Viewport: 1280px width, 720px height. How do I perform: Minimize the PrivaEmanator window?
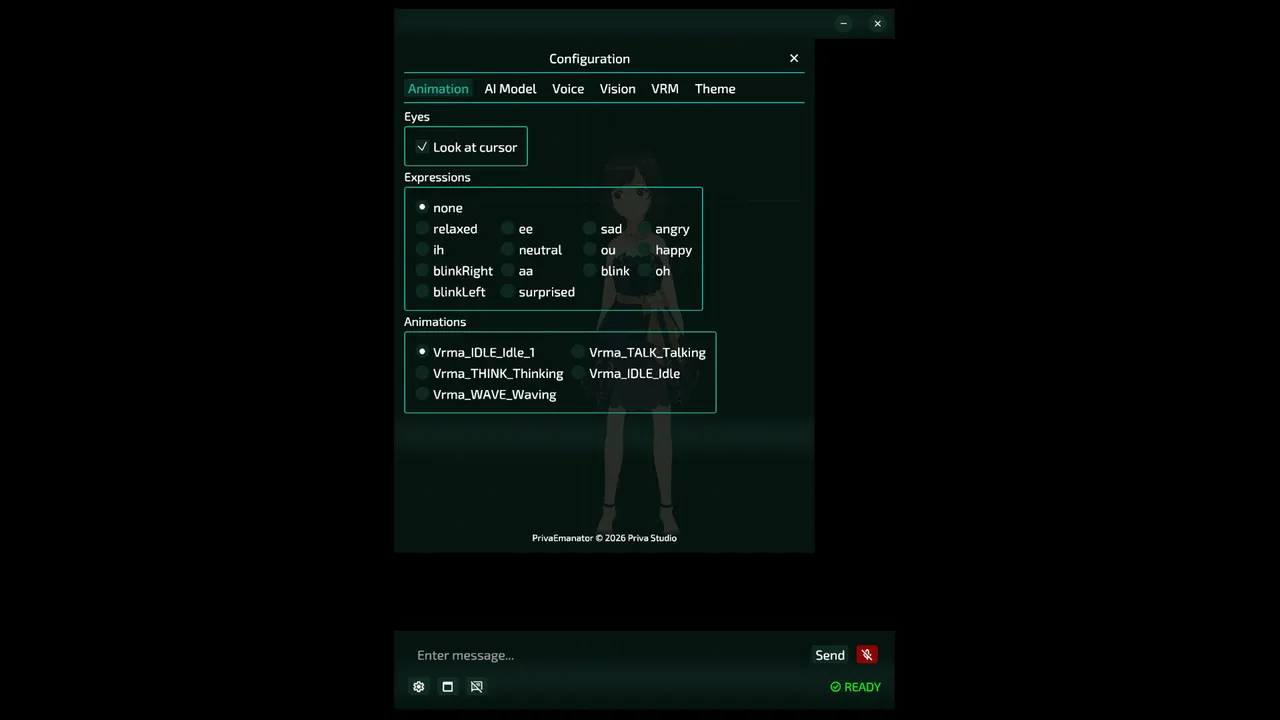[x=844, y=24]
